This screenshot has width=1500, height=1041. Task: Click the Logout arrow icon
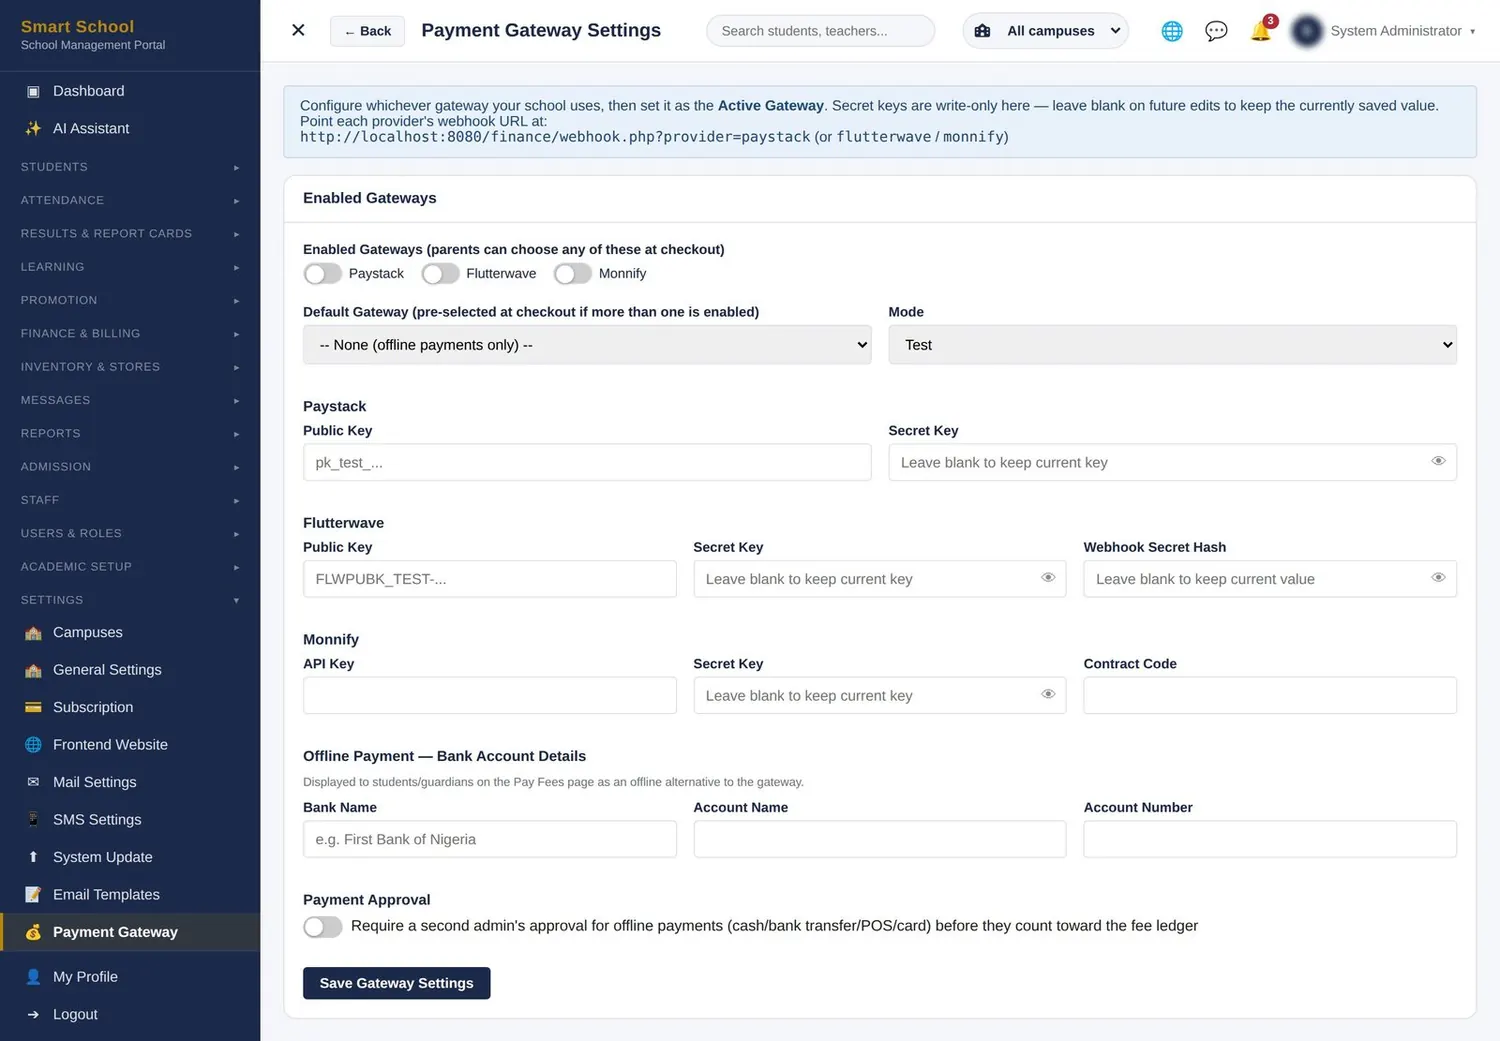tap(33, 1014)
